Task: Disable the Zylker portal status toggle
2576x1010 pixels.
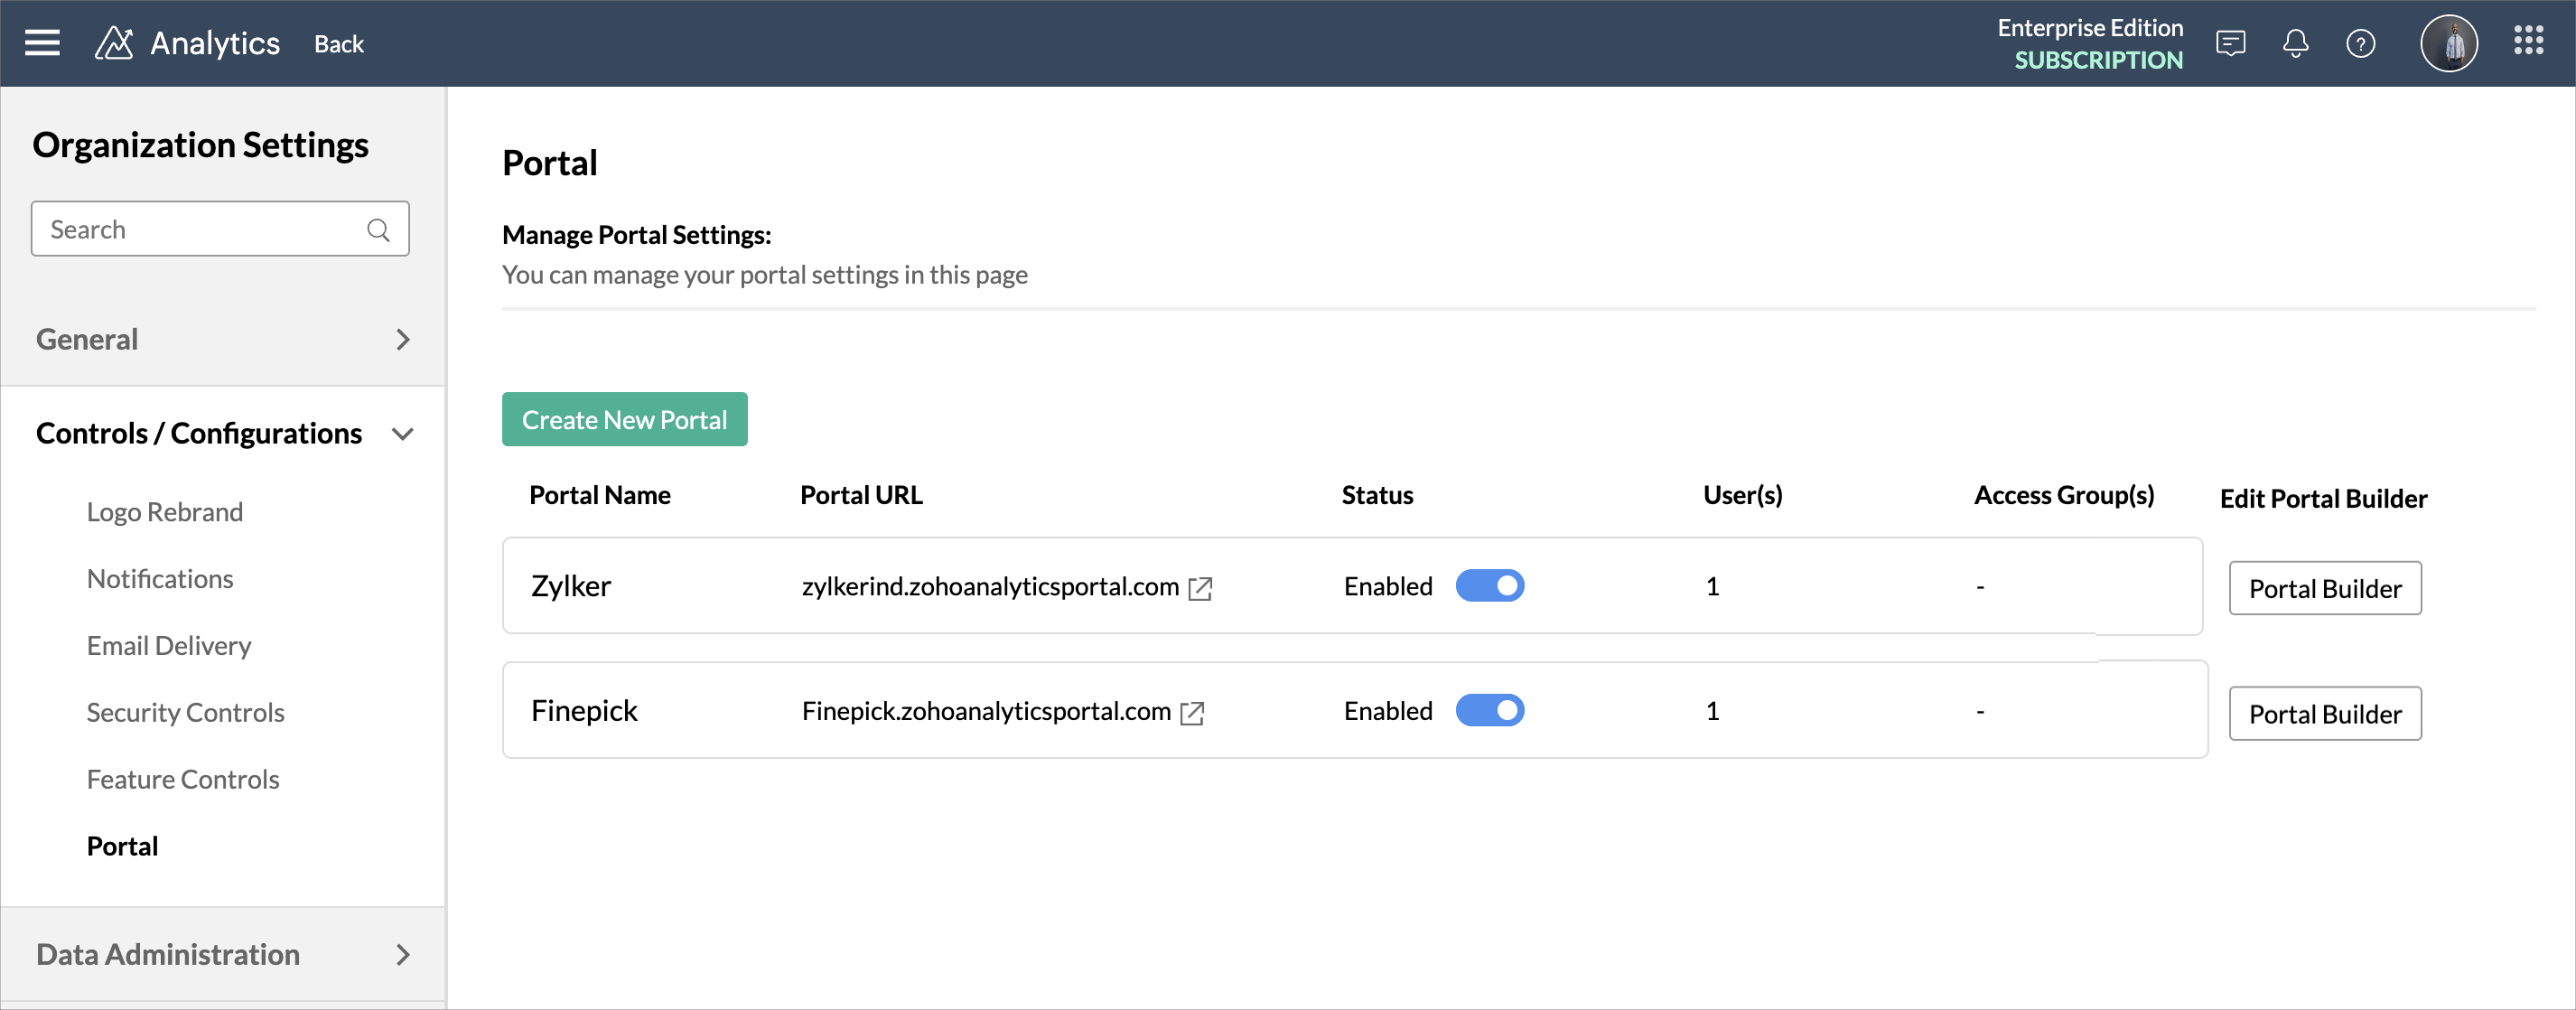Action: click(x=1489, y=586)
